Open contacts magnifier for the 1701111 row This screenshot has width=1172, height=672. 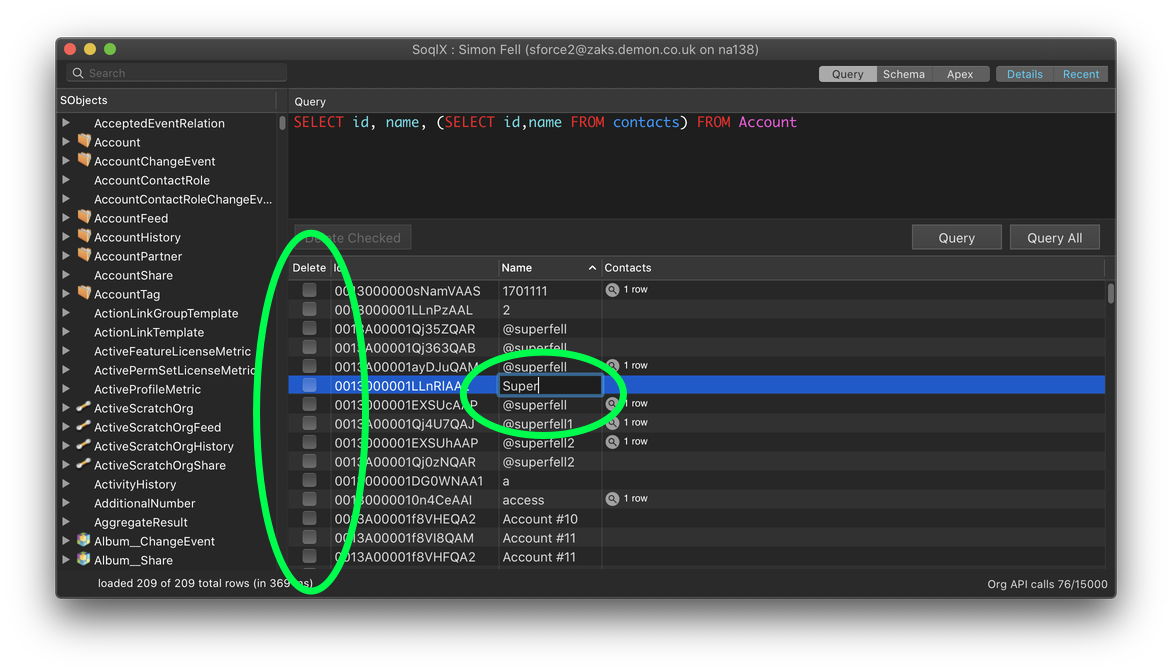pyautogui.click(x=612, y=290)
